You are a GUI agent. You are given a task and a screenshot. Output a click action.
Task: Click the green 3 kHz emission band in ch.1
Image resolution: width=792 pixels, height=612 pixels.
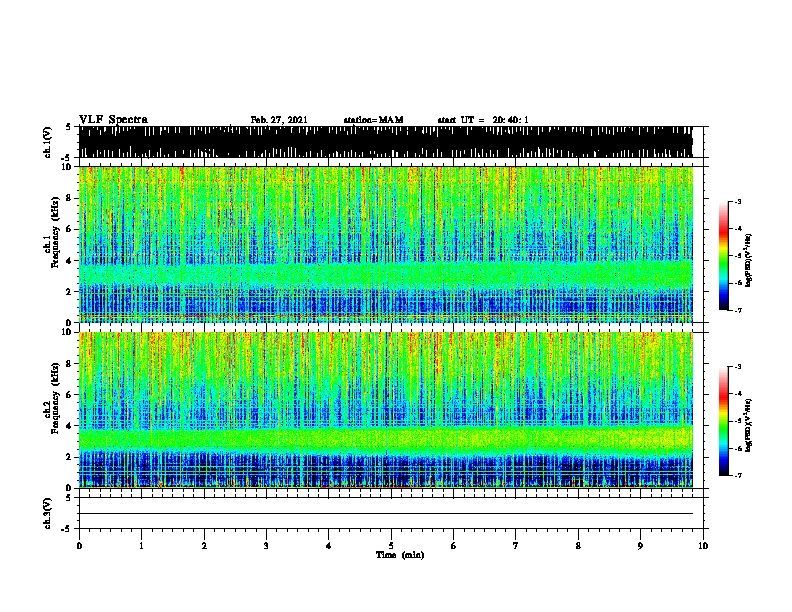click(x=385, y=275)
